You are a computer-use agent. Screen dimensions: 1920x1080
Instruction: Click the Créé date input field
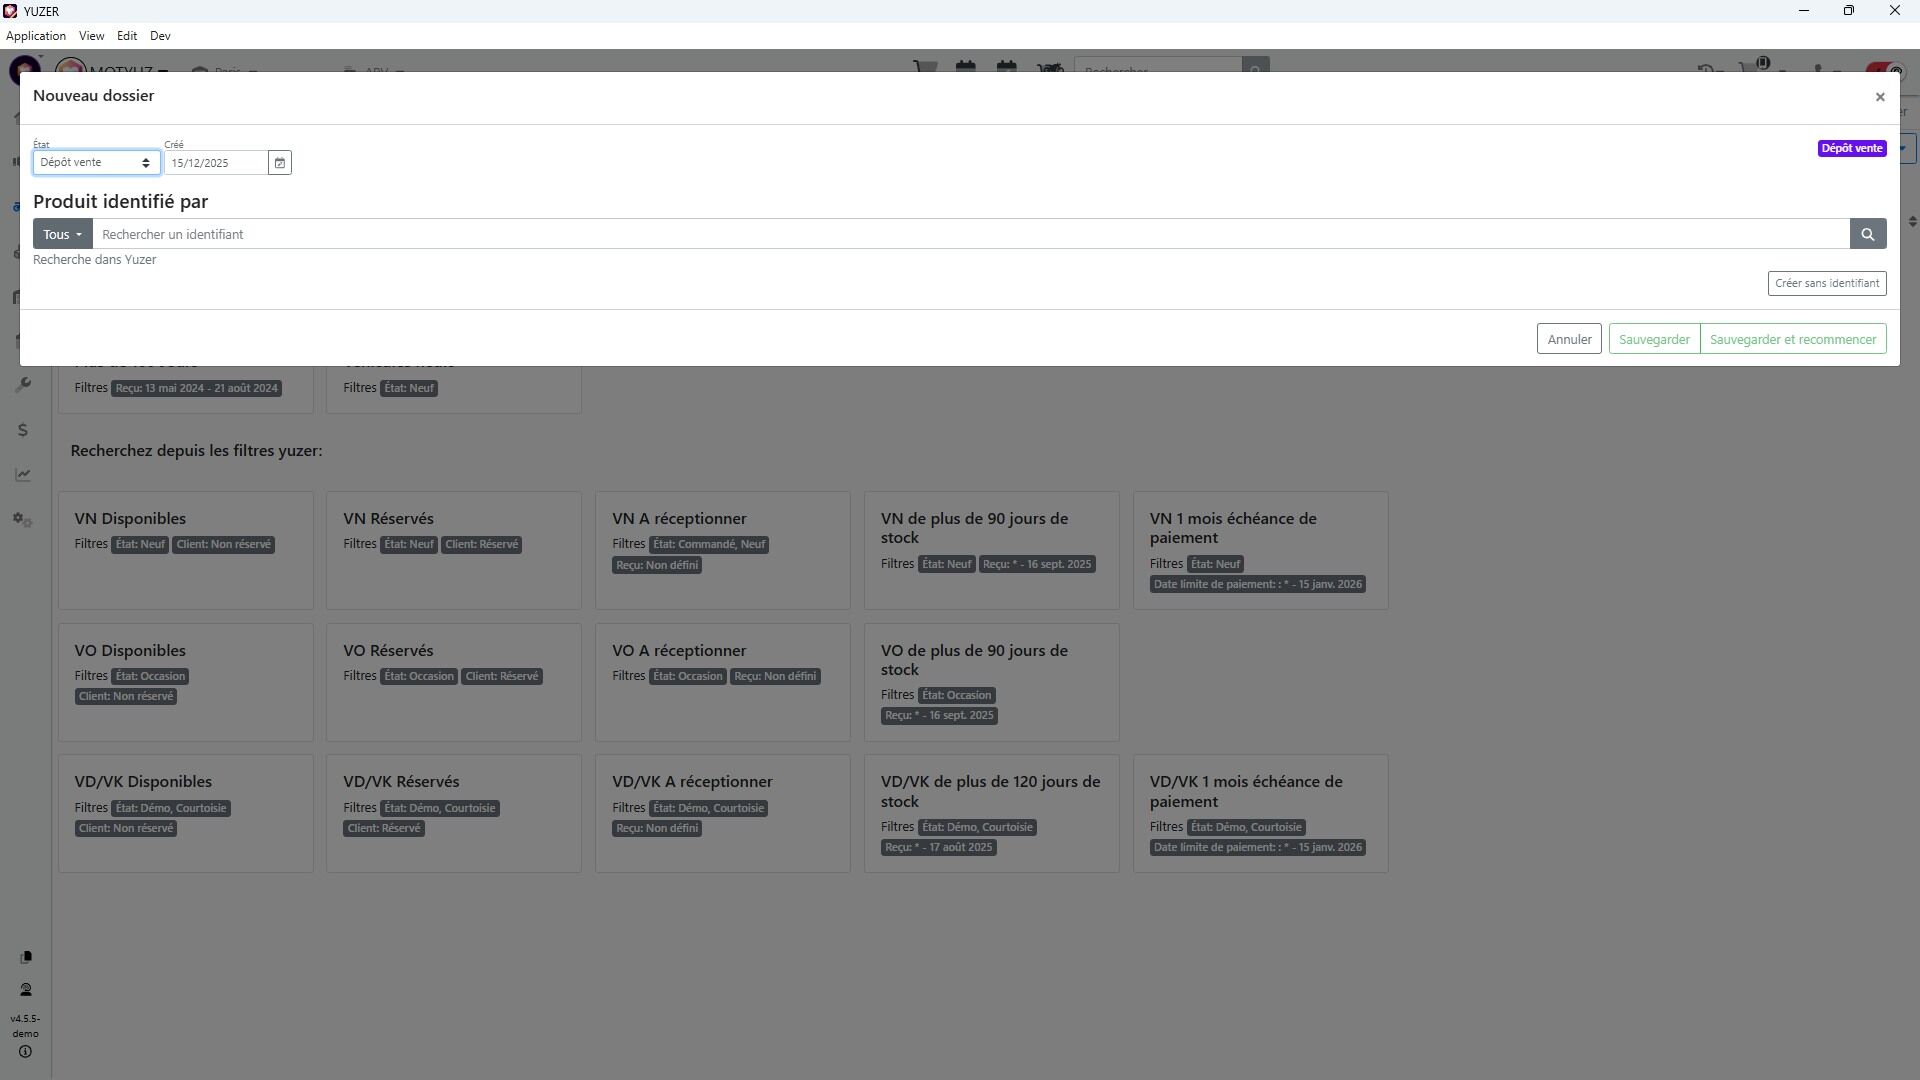[x=216, y=163]
